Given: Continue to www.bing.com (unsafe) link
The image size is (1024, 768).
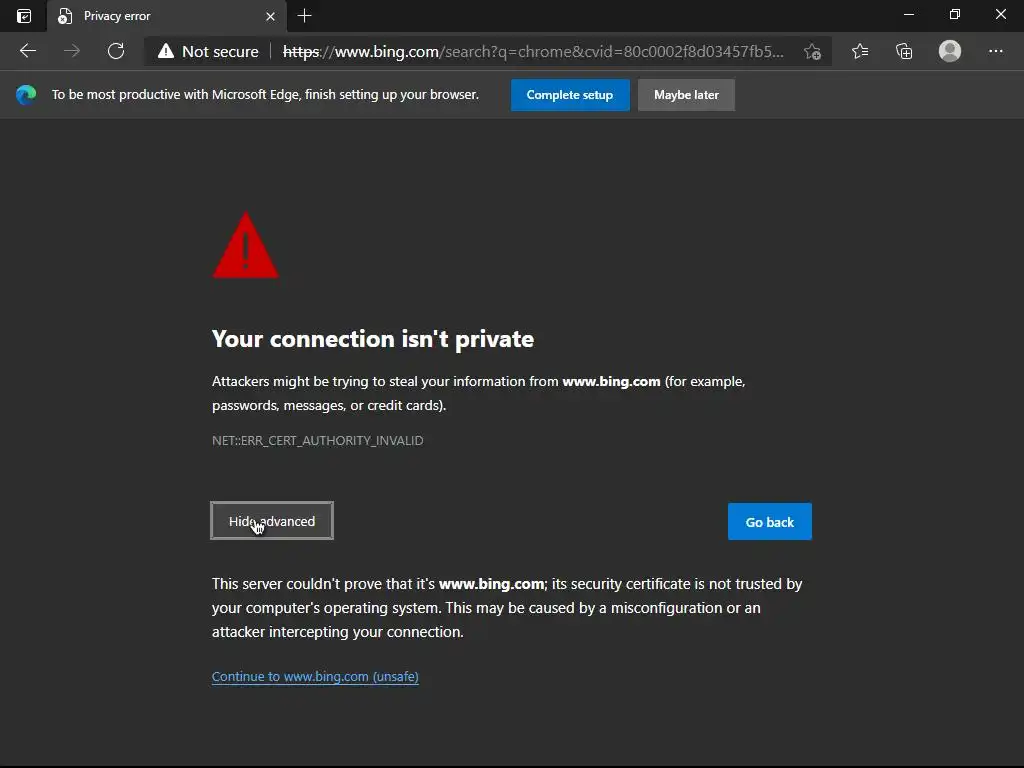Looking at the screenshot, I should click(315, 677).
